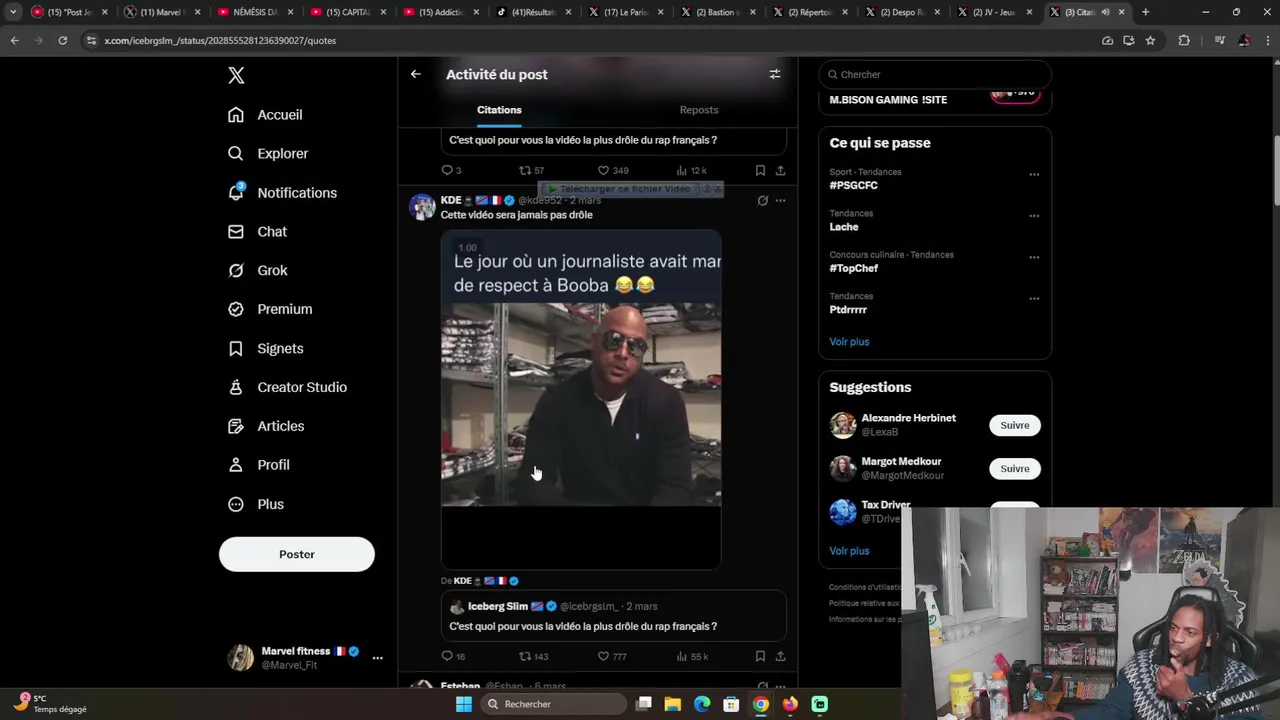1280x720 pixels.
Task: Bookmark the KDE post with 777 likes
Action: coord(760,656)
